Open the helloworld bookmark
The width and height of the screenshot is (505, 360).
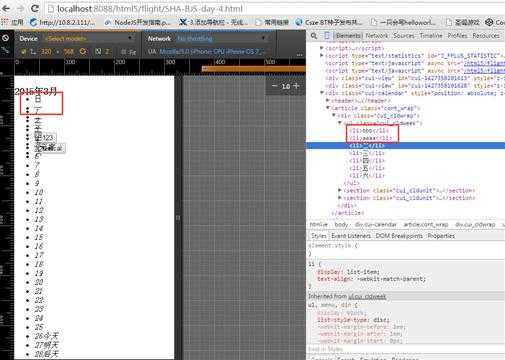click(x=403, y=22)
